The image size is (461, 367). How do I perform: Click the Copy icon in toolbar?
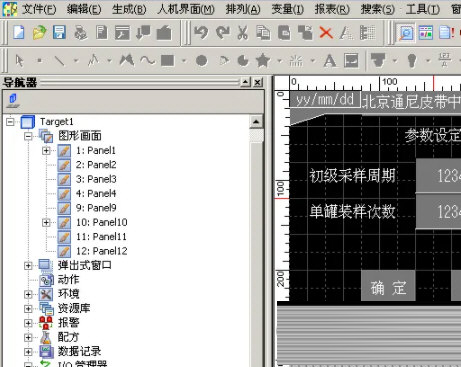click(x=263, y=33)
